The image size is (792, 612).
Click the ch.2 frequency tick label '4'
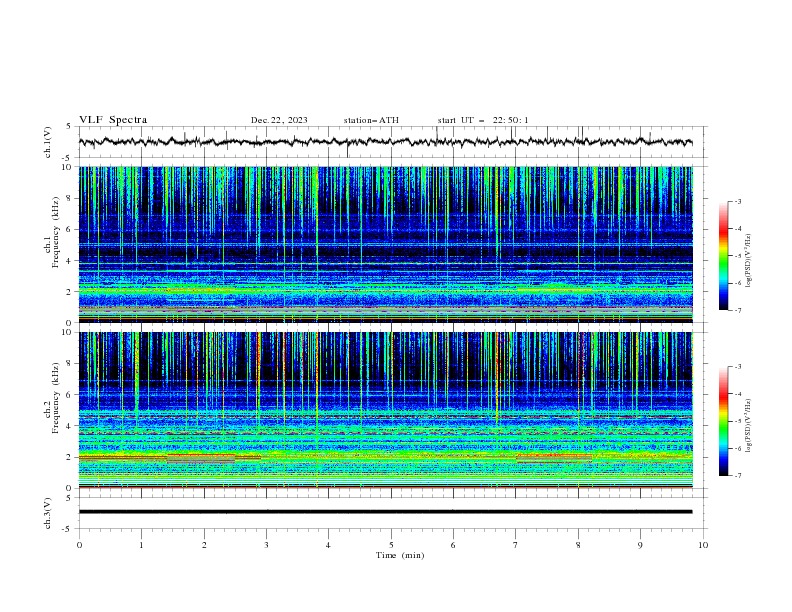click(x=70, y=426)
